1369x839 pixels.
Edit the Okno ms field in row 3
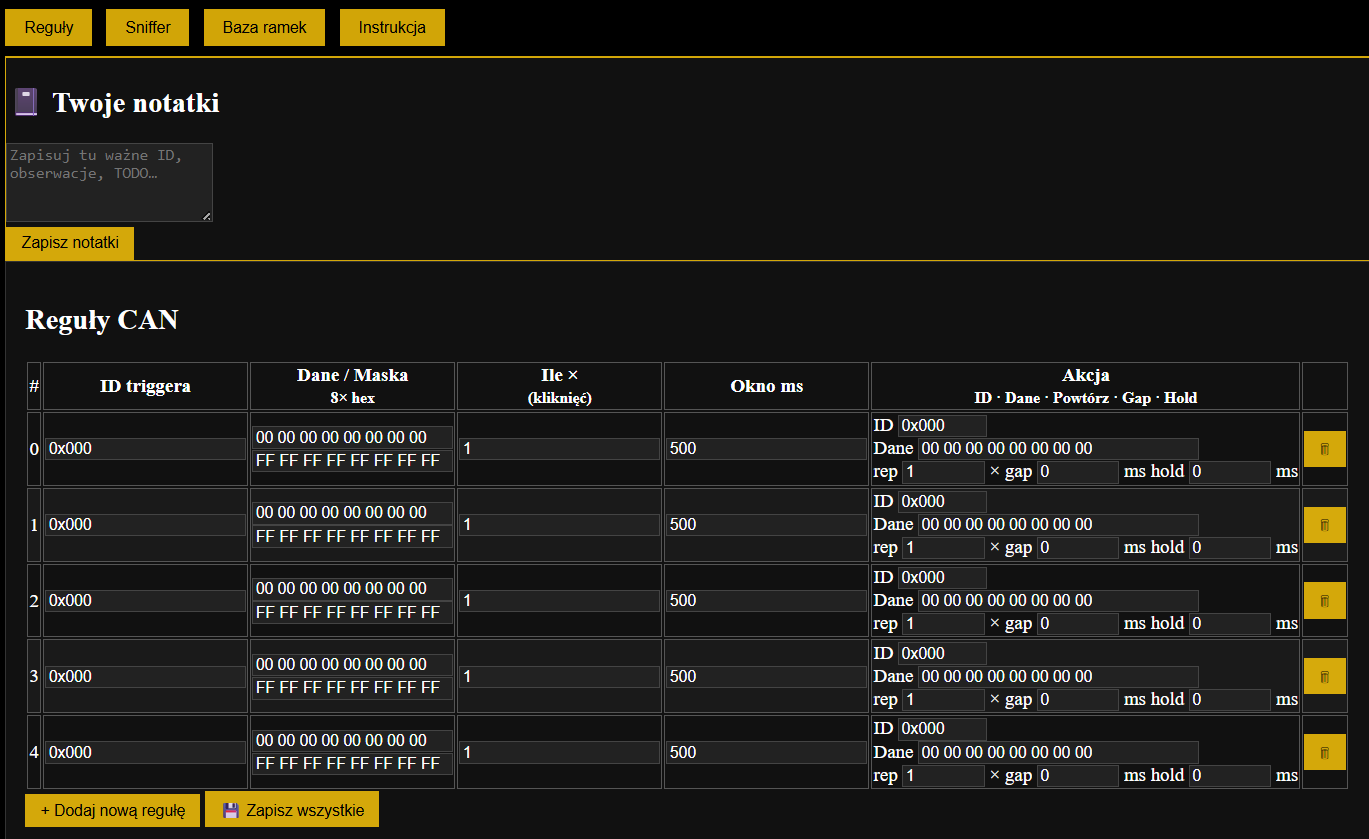766,677
